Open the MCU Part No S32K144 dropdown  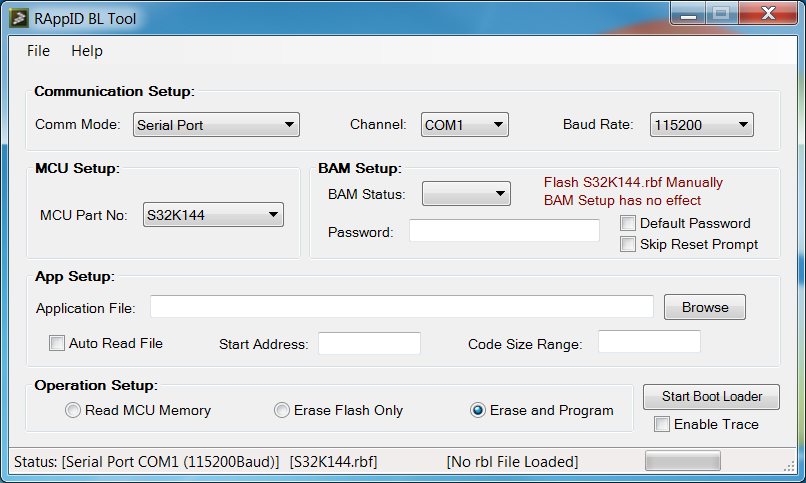[213, 215]
